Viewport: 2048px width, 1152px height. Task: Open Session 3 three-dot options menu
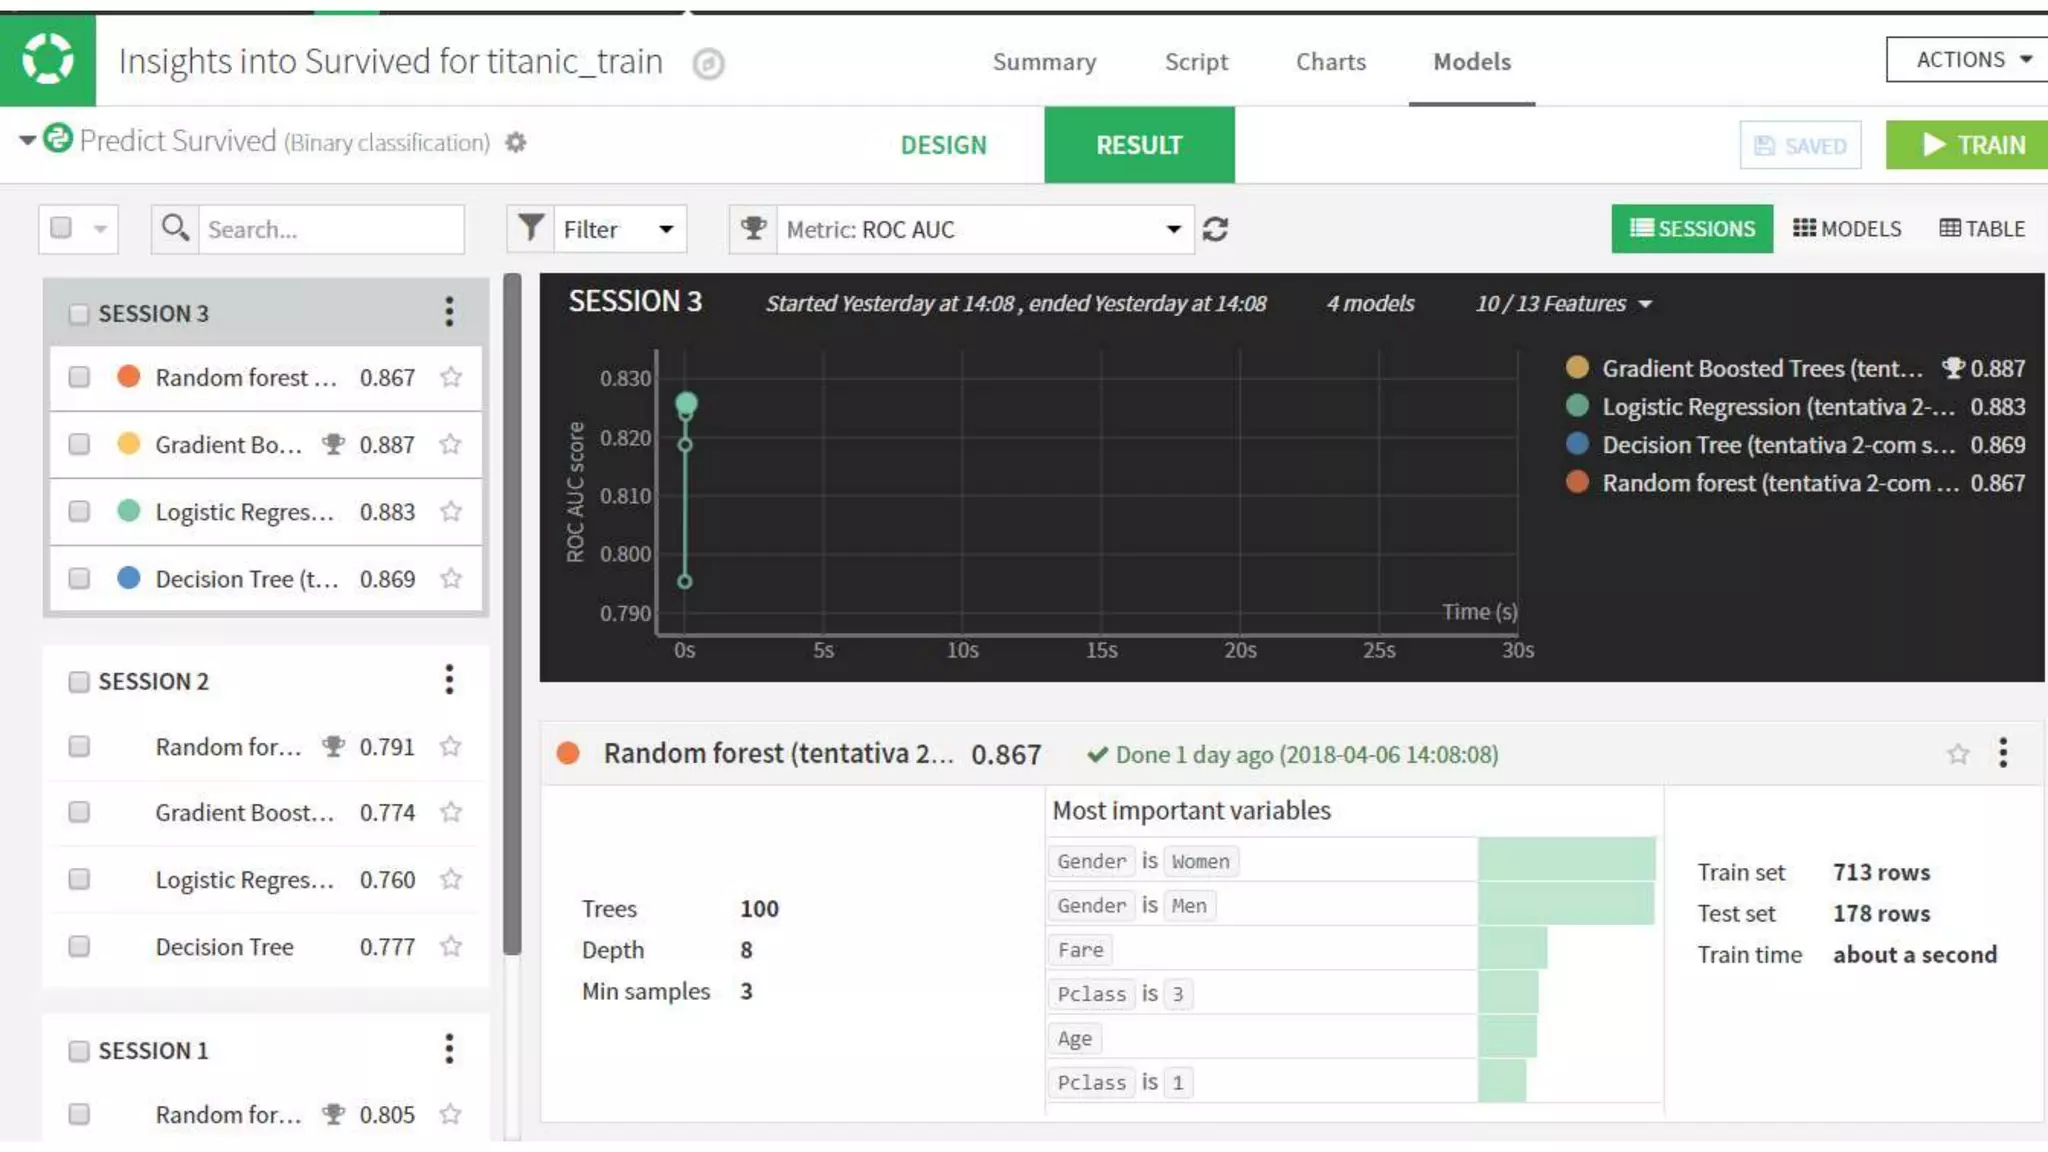point(449,312)
